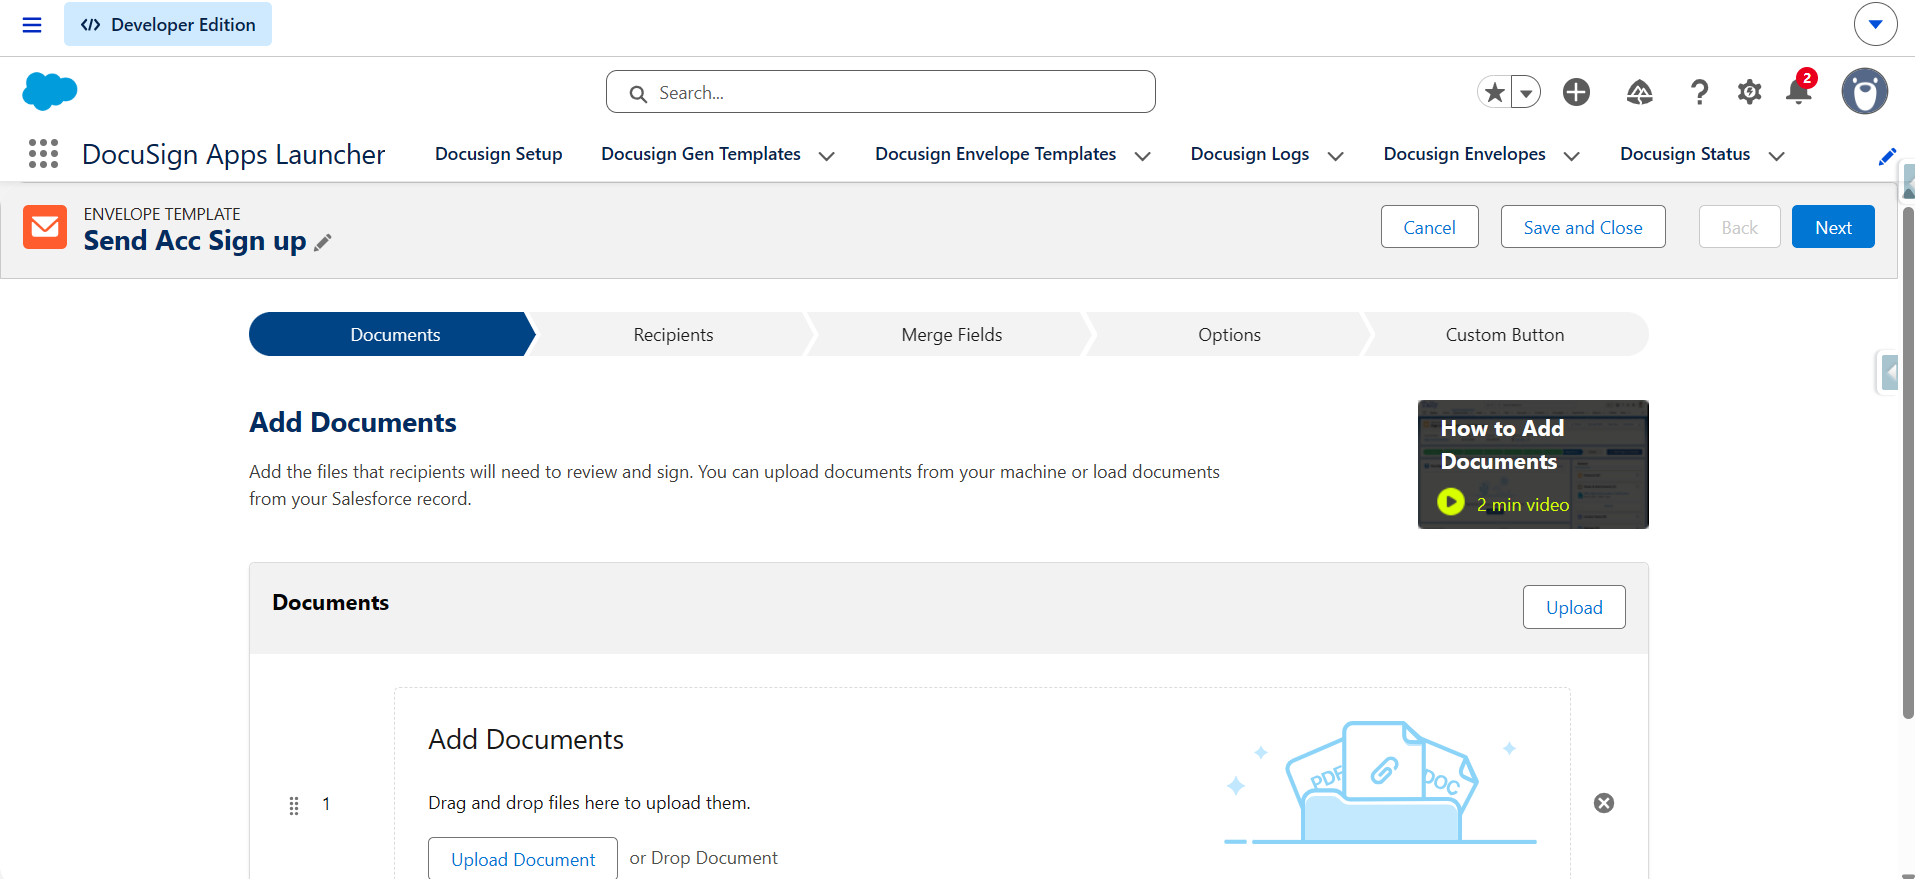Click the DocuSign Apps Launcher title
The image size is (1915, 879).
[x=233, y=154]
